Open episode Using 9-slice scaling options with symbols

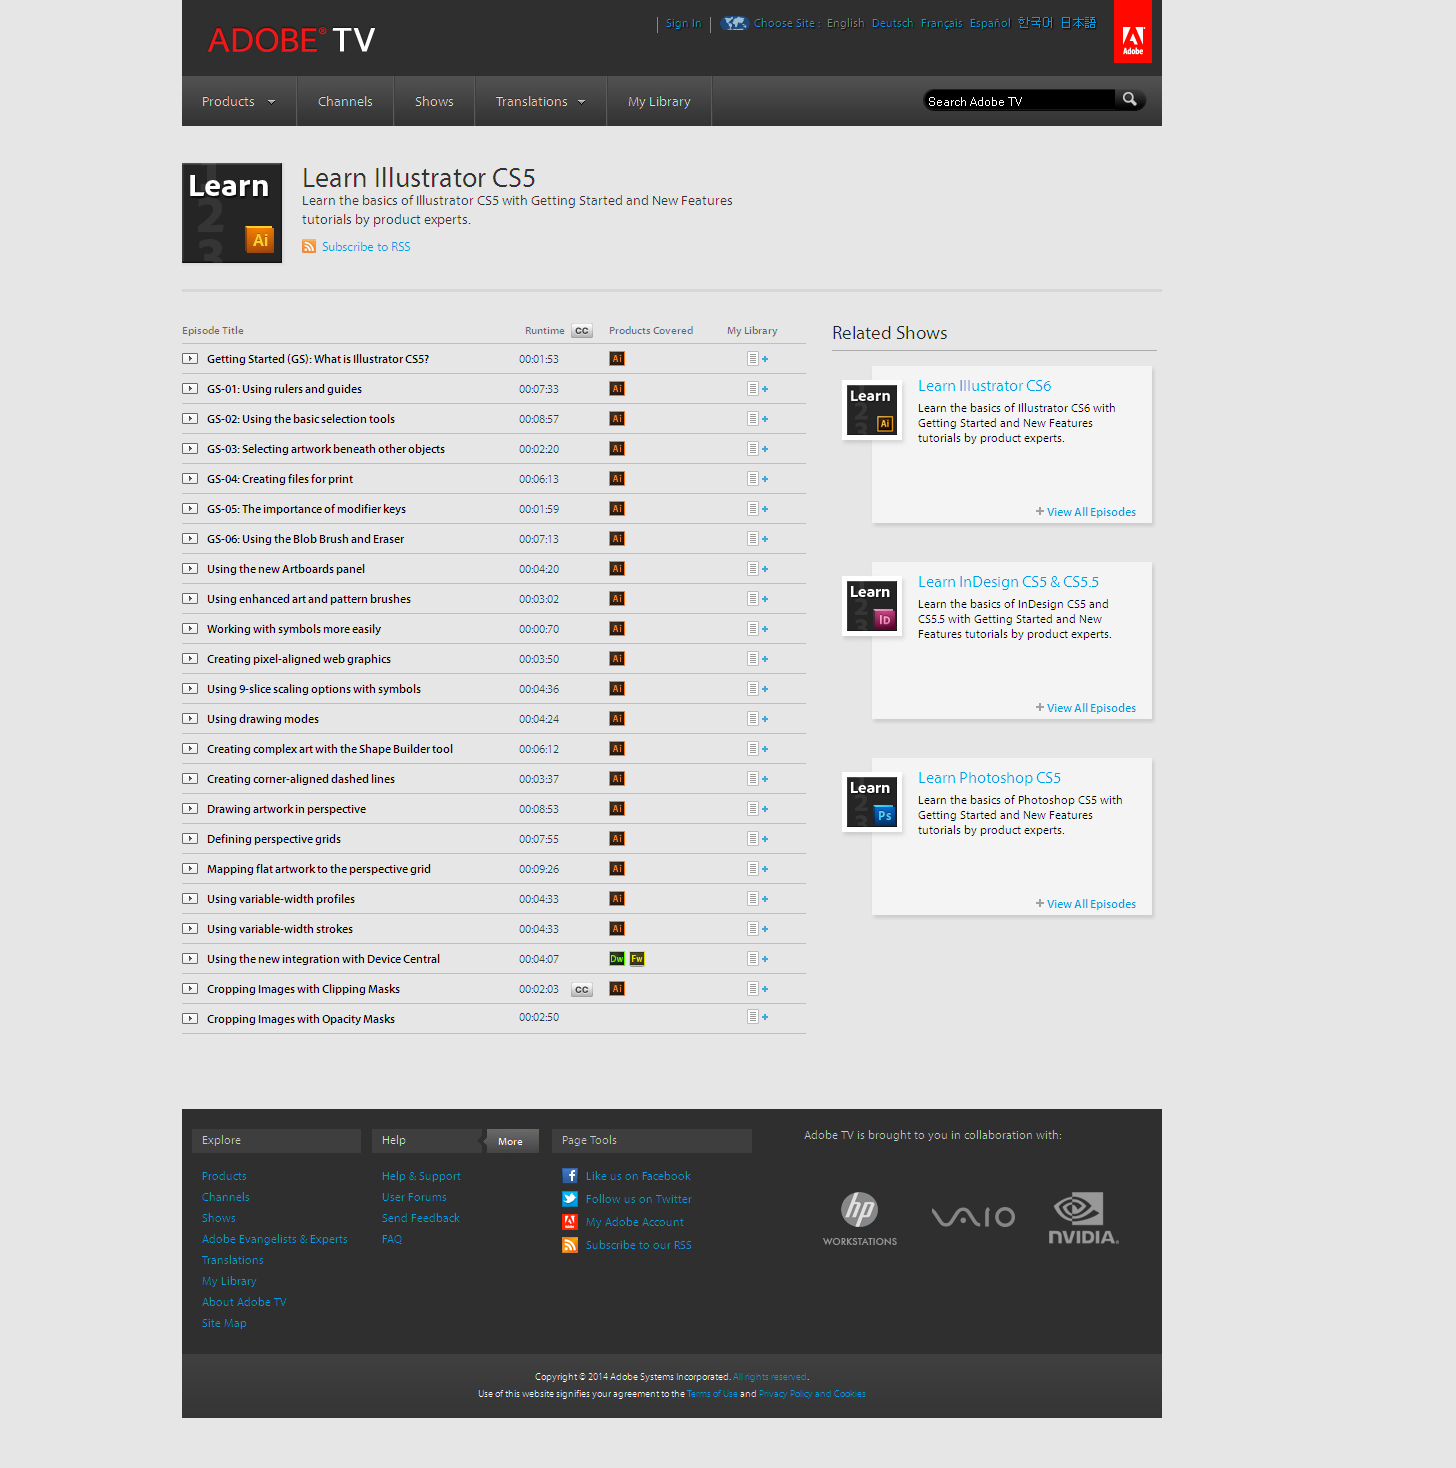coord(314,689)
